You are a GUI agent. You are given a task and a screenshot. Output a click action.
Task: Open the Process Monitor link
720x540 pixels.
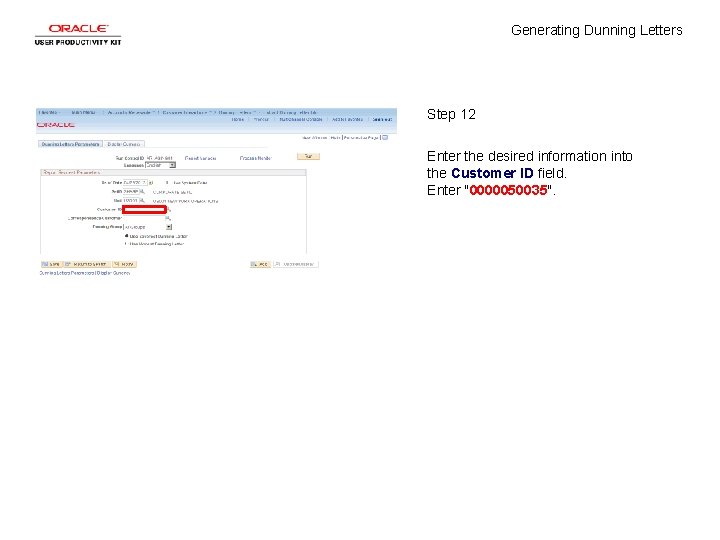pos(255,158)
